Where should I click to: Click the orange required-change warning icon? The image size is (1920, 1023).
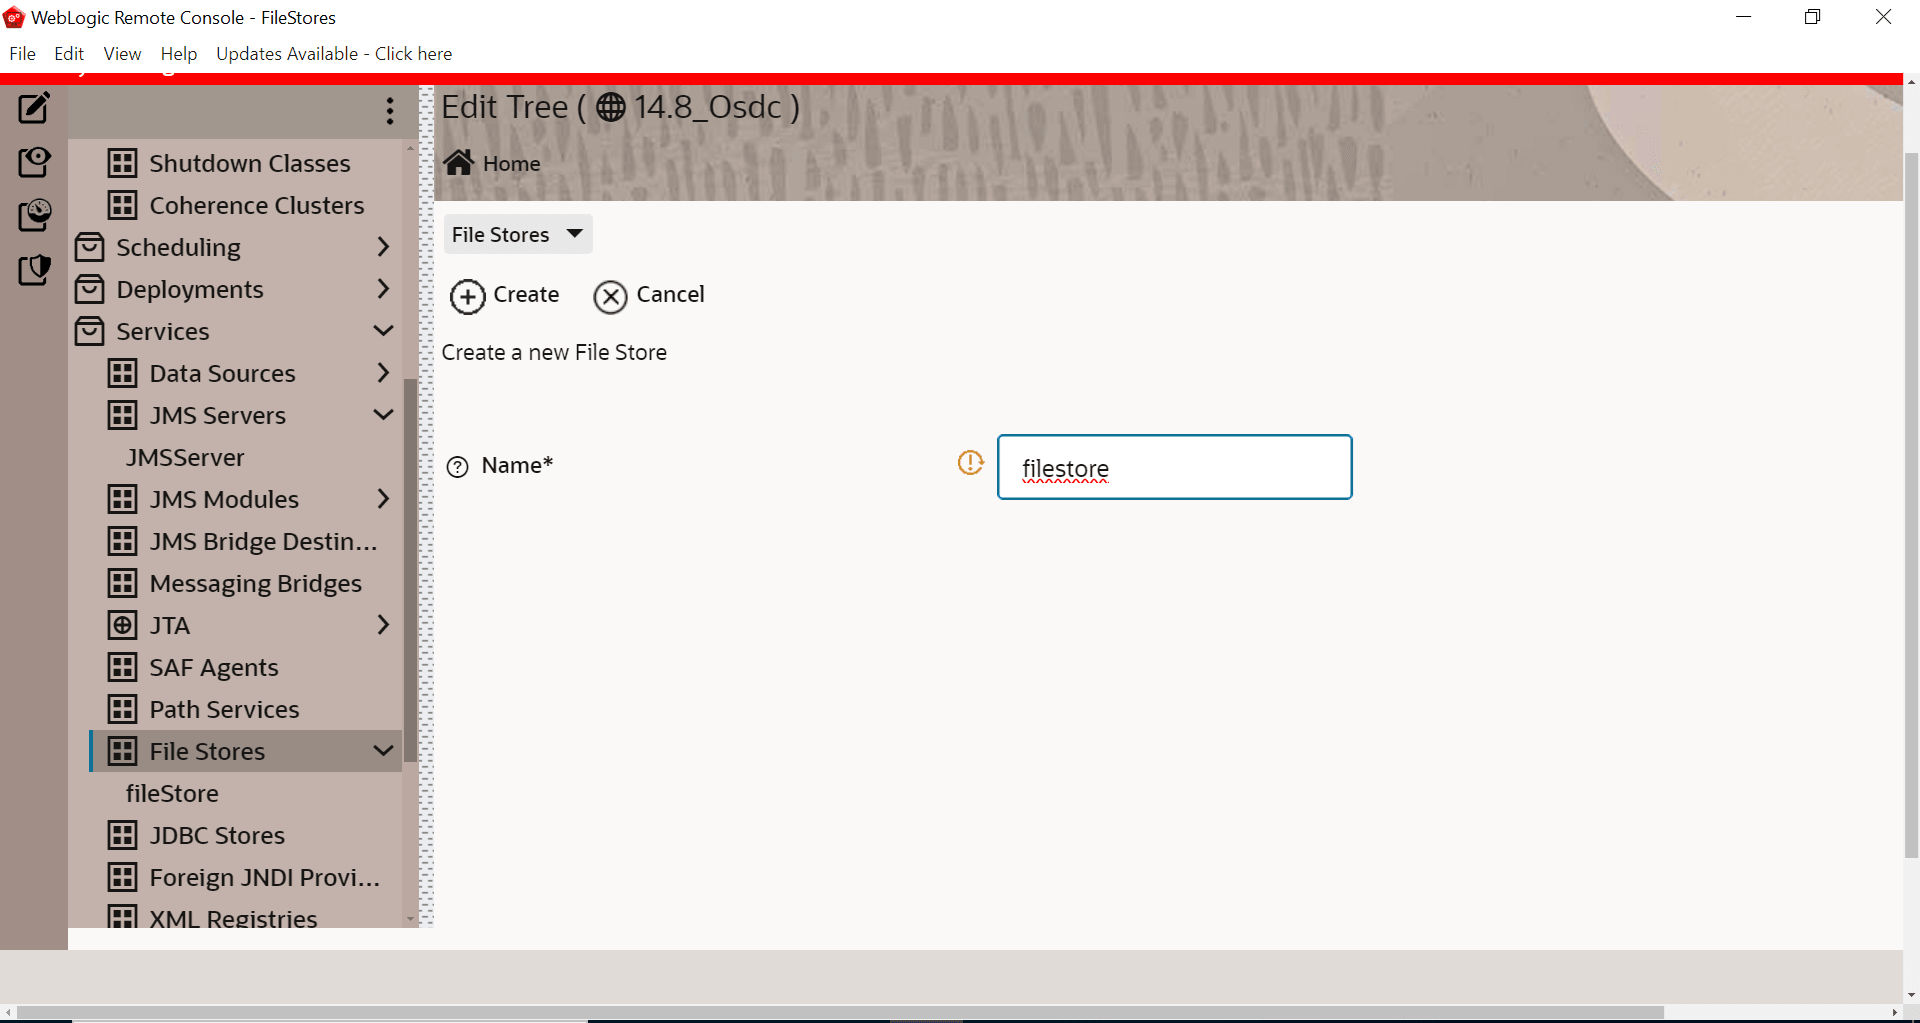click(971, 462)
